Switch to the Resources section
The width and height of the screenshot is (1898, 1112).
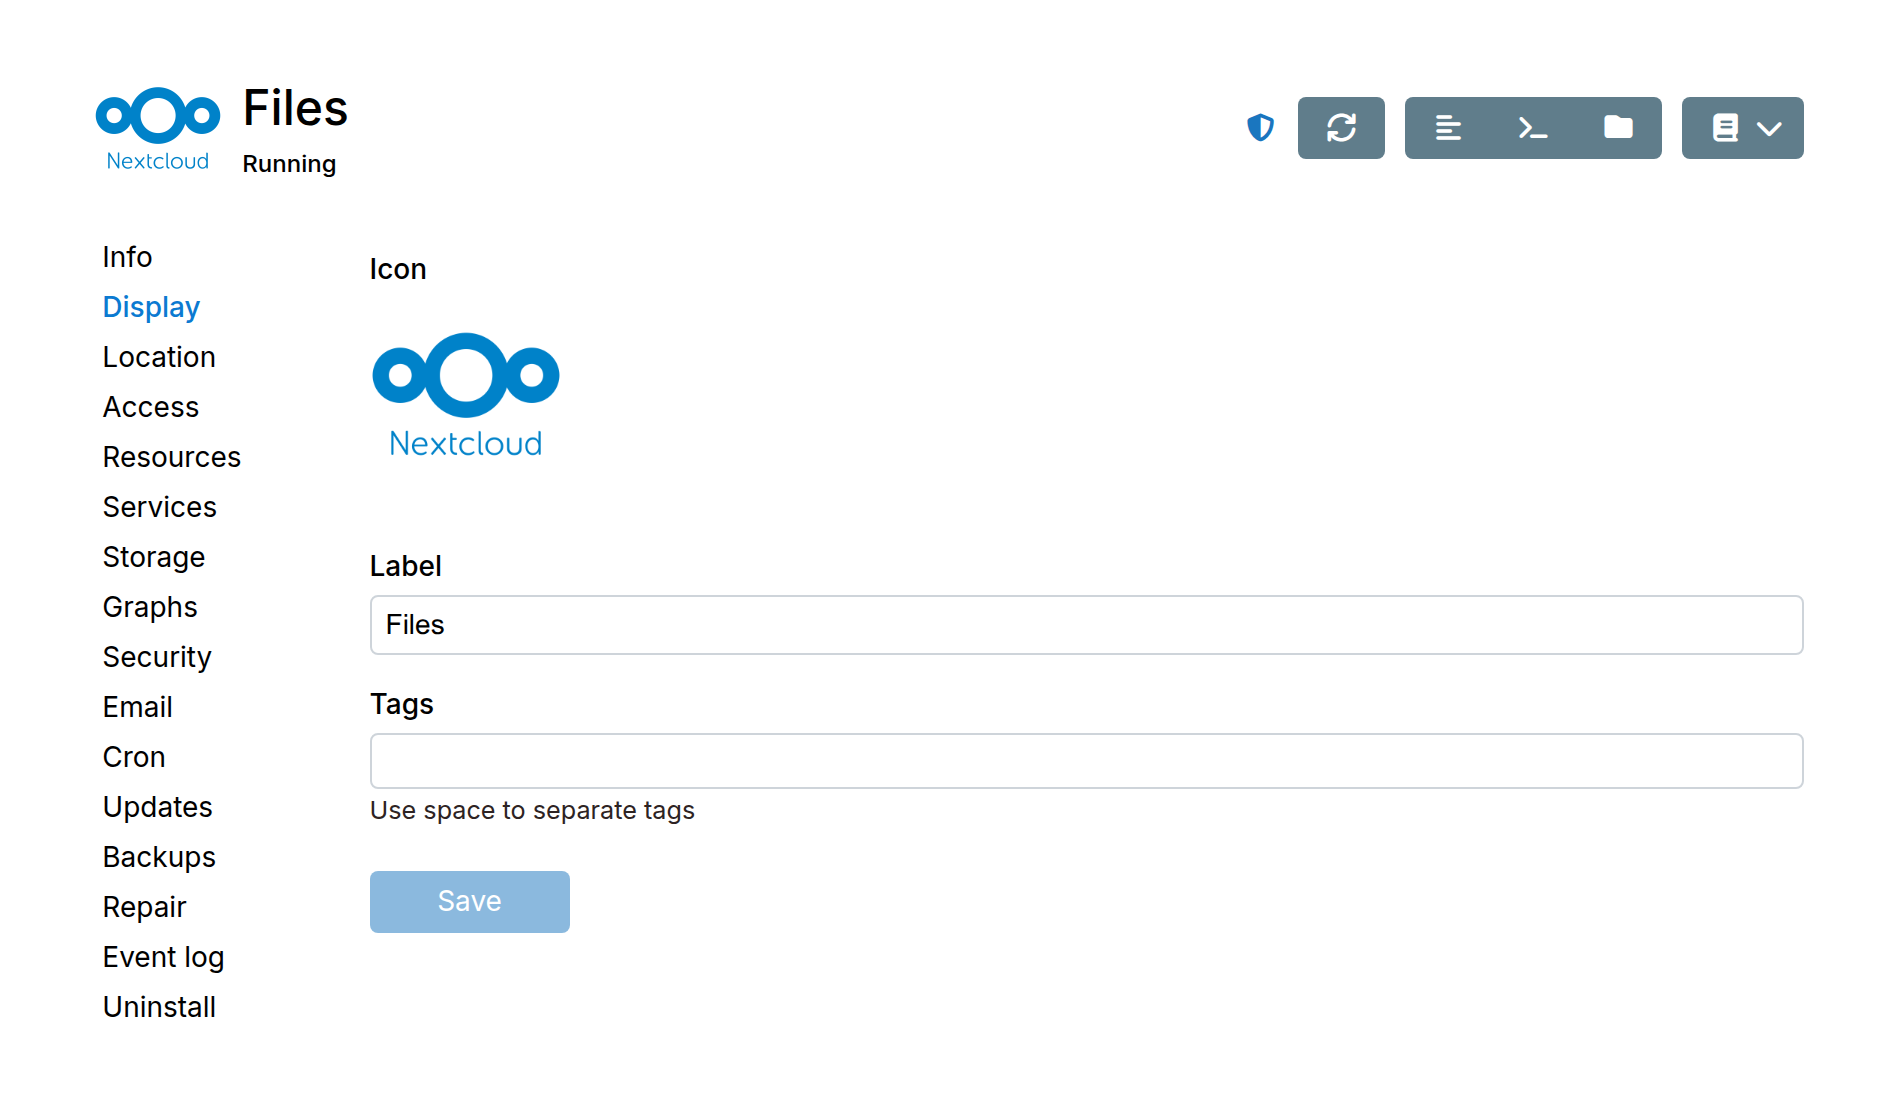tap(172, 457)
